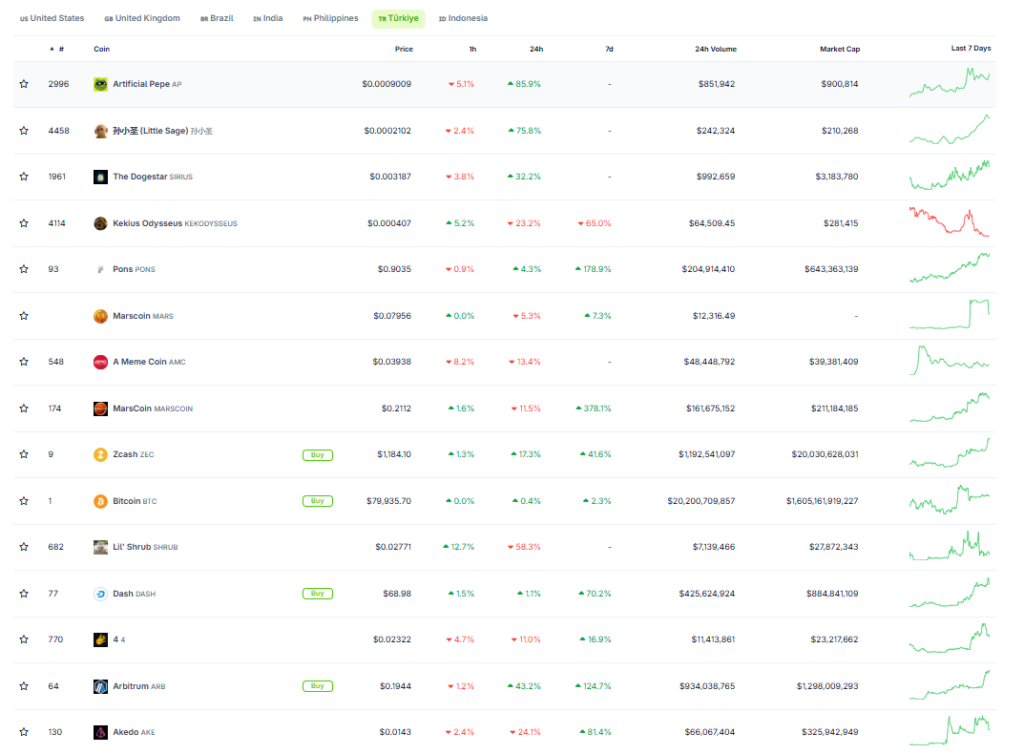Sort by the 7d column header
The height and width of the screenshot is (754, 1024).
point(609,49)
